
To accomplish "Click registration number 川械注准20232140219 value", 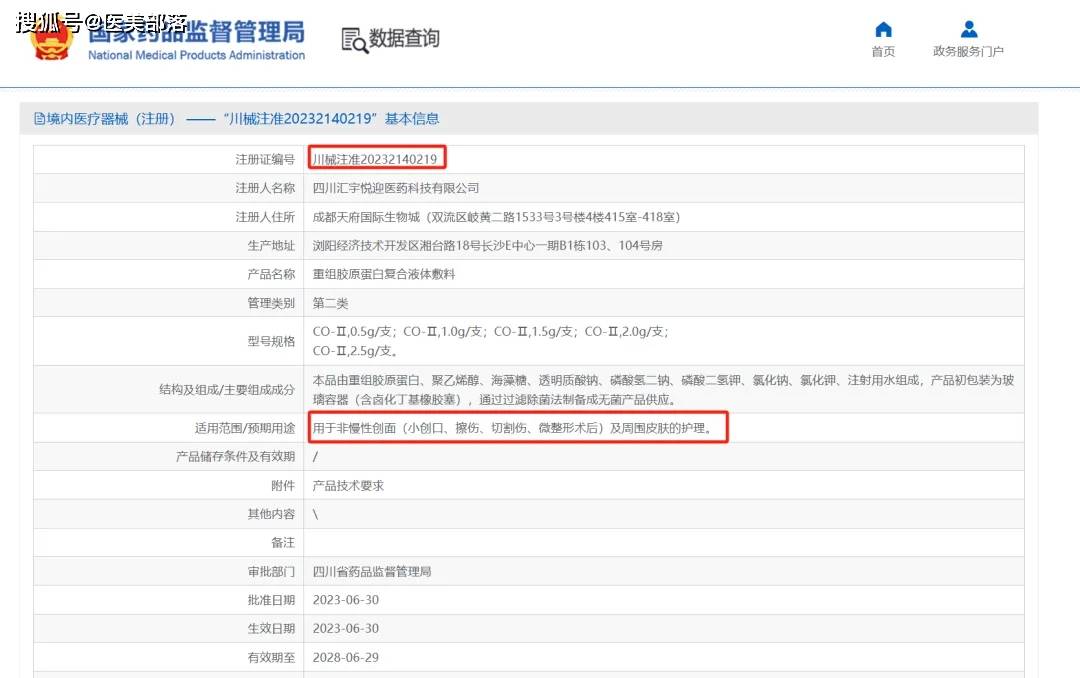I will [375, 159].
